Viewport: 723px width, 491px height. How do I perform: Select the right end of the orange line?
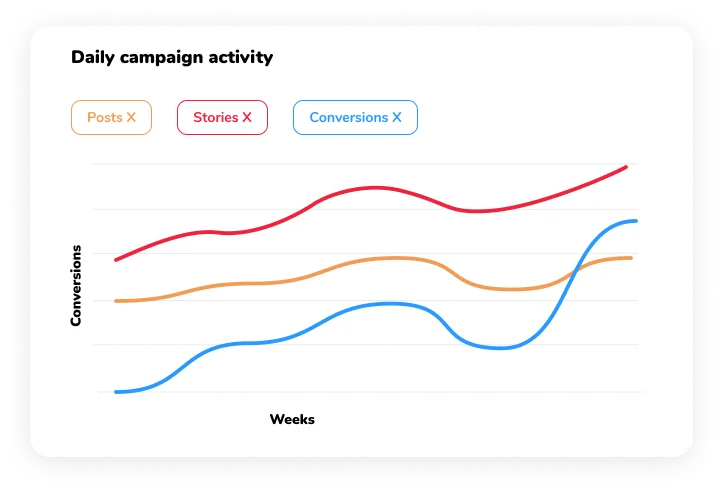pos(631,258)
